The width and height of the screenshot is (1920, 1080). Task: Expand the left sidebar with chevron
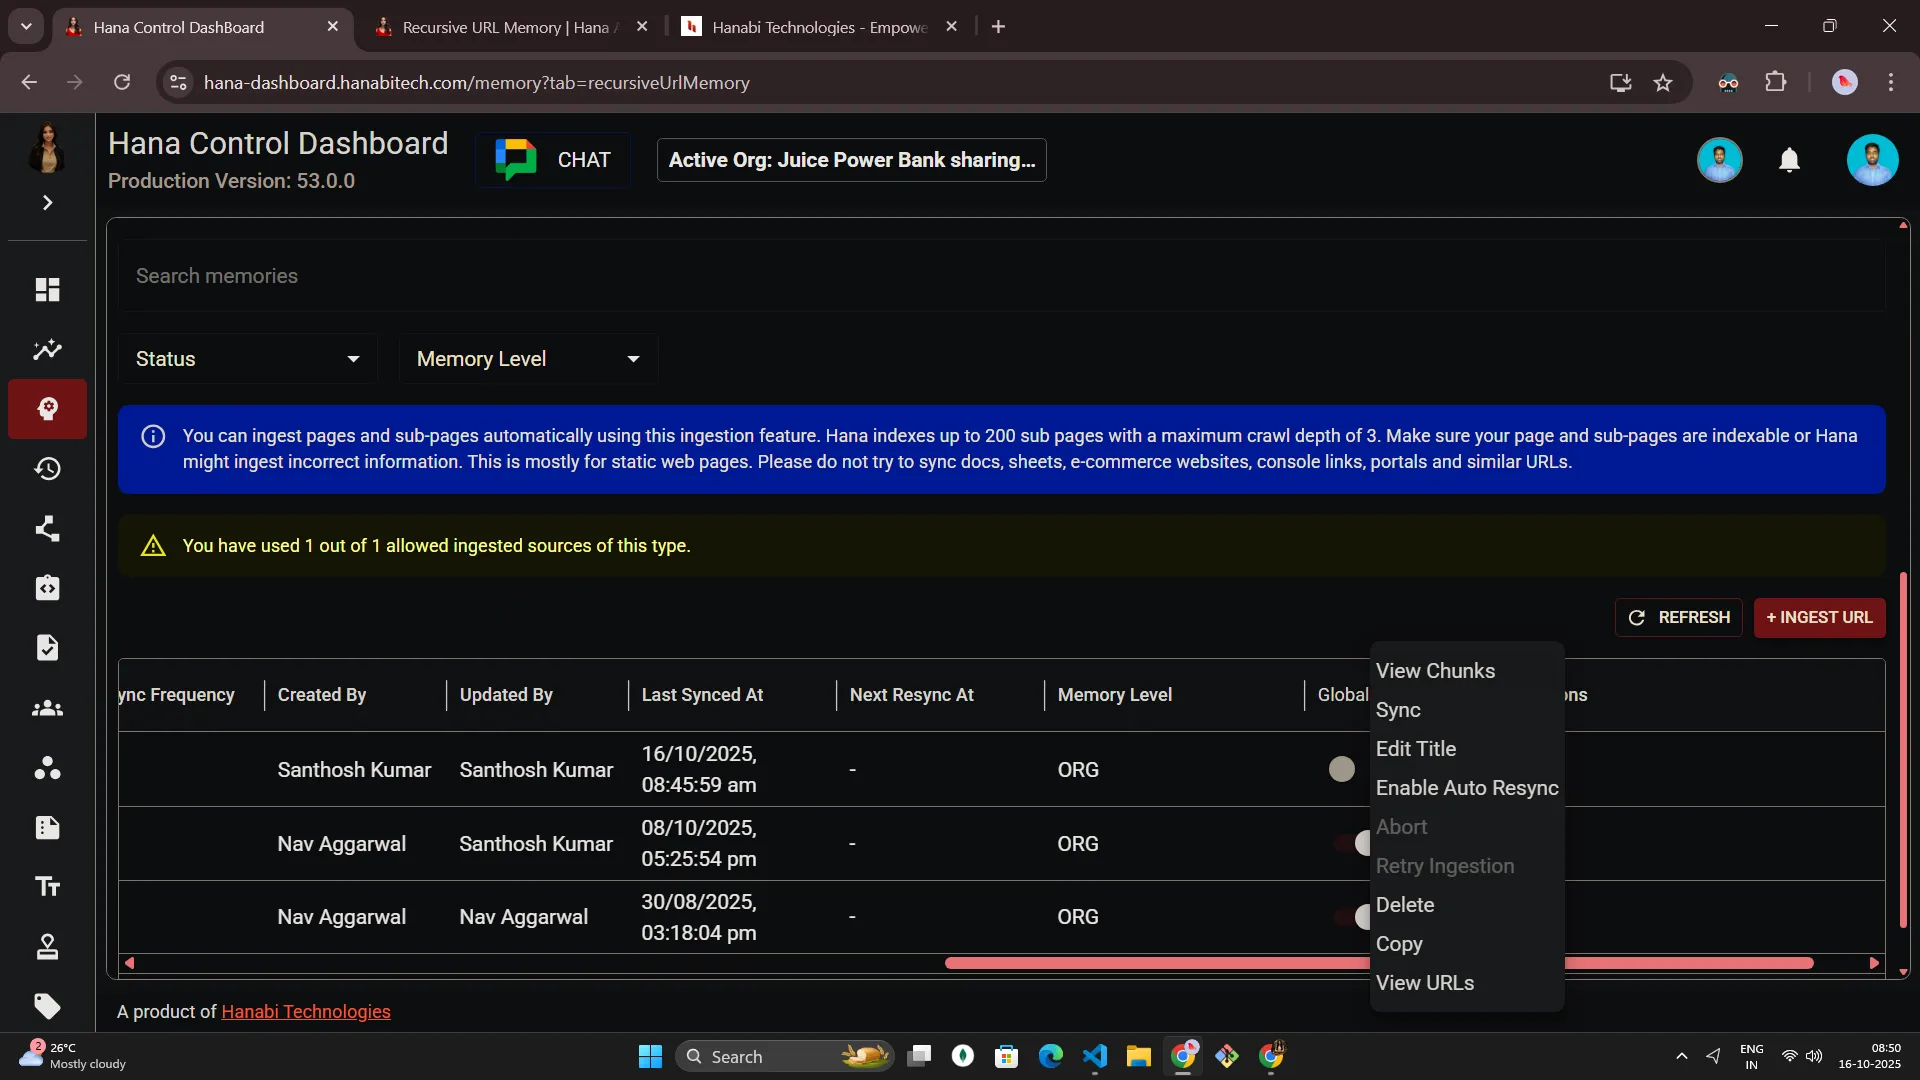pos(47,203)
